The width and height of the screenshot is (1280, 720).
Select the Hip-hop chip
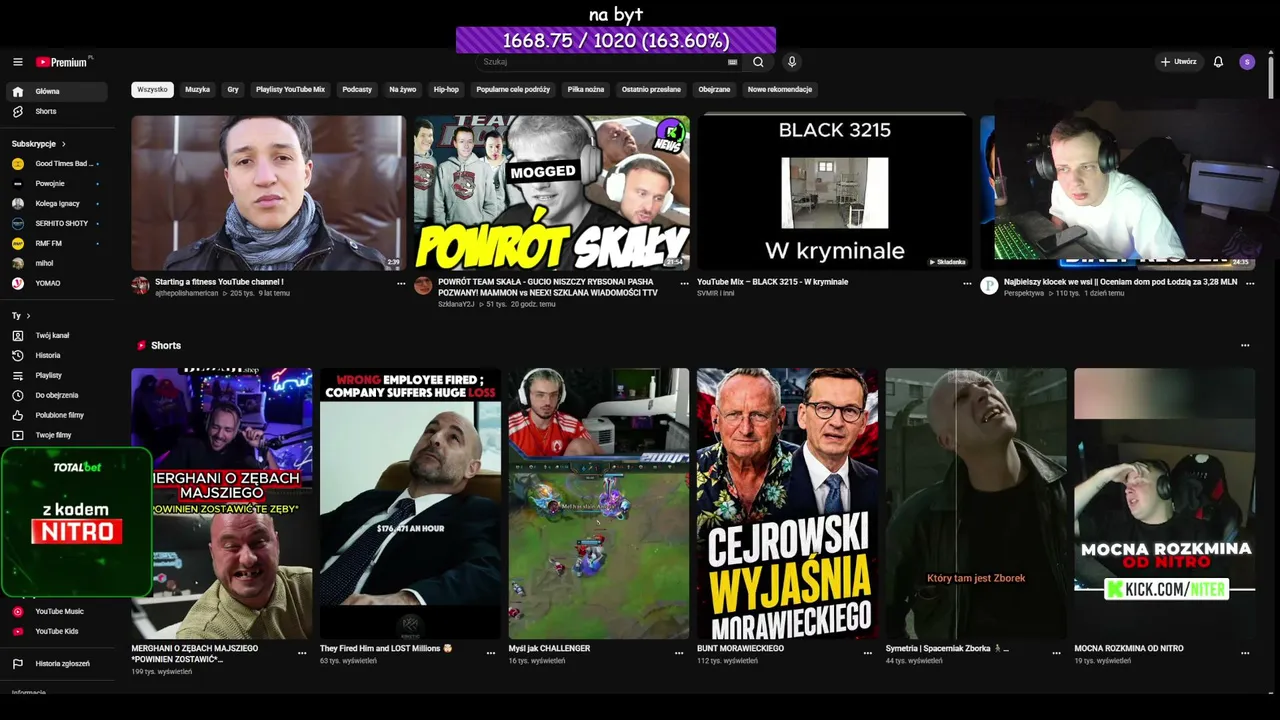pos(446,90)
